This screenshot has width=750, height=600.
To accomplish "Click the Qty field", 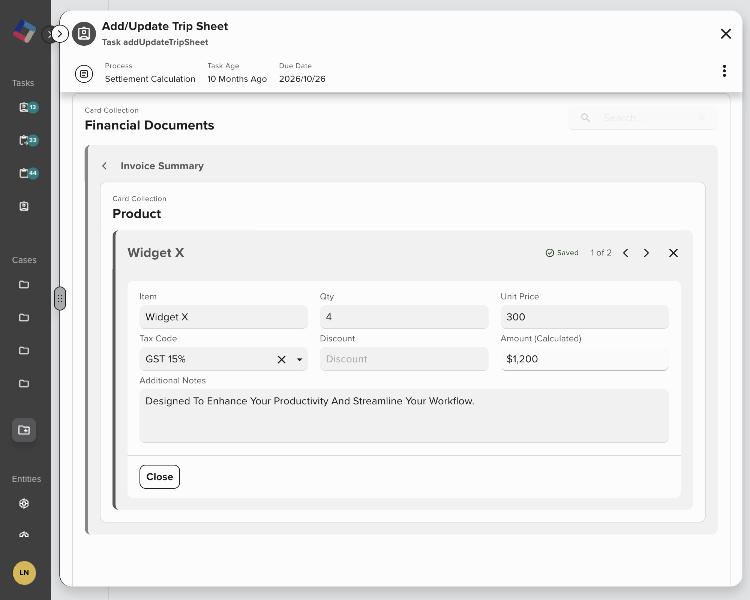I will coord(404,317).
